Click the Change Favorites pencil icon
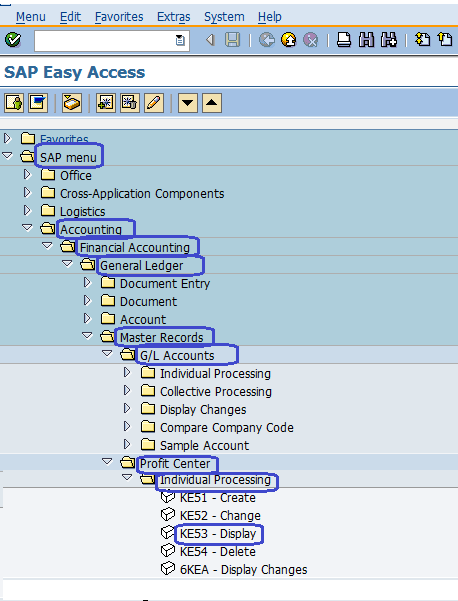Screen dimensions: 458x601 click(x=154, y=103)
